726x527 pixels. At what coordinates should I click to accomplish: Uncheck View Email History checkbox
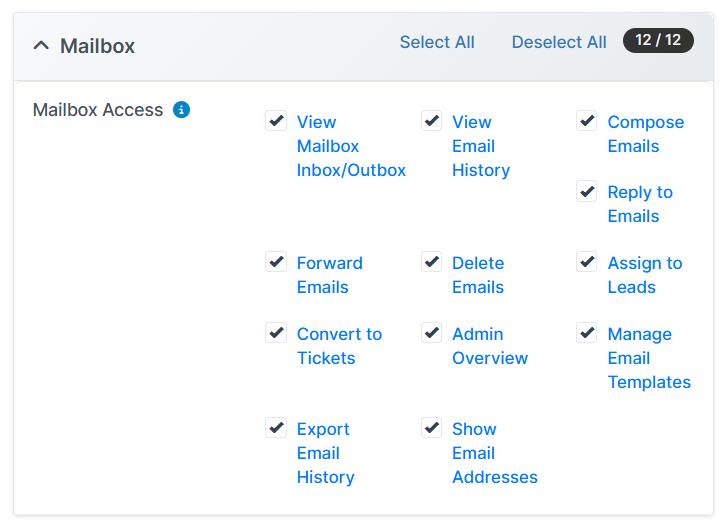[431, 121]
